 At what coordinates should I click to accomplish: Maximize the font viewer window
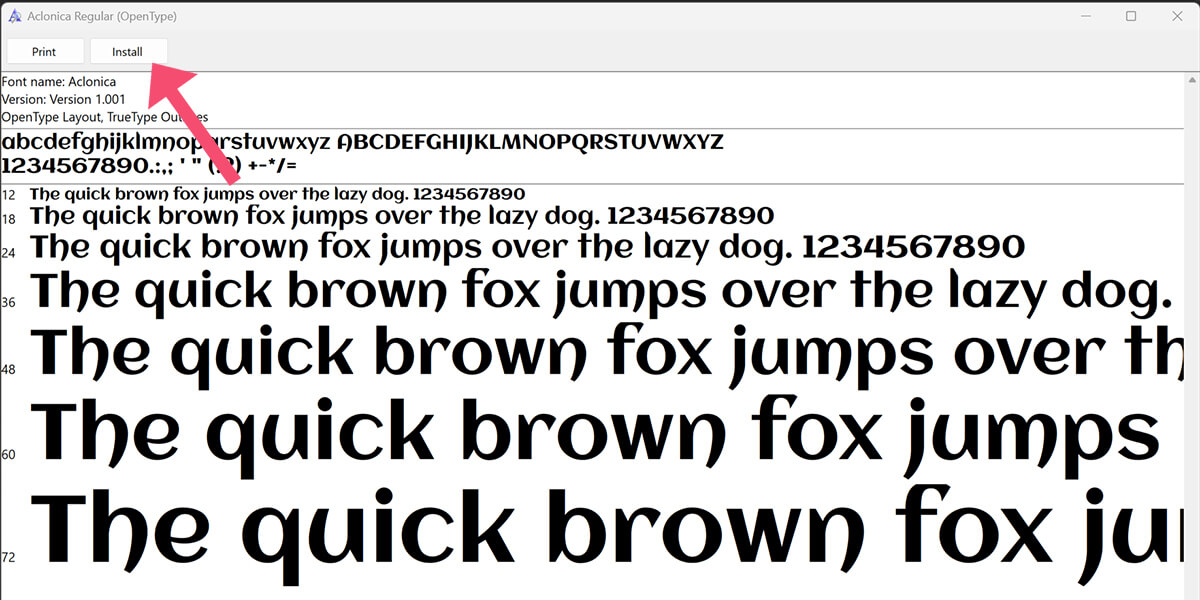1131,16
